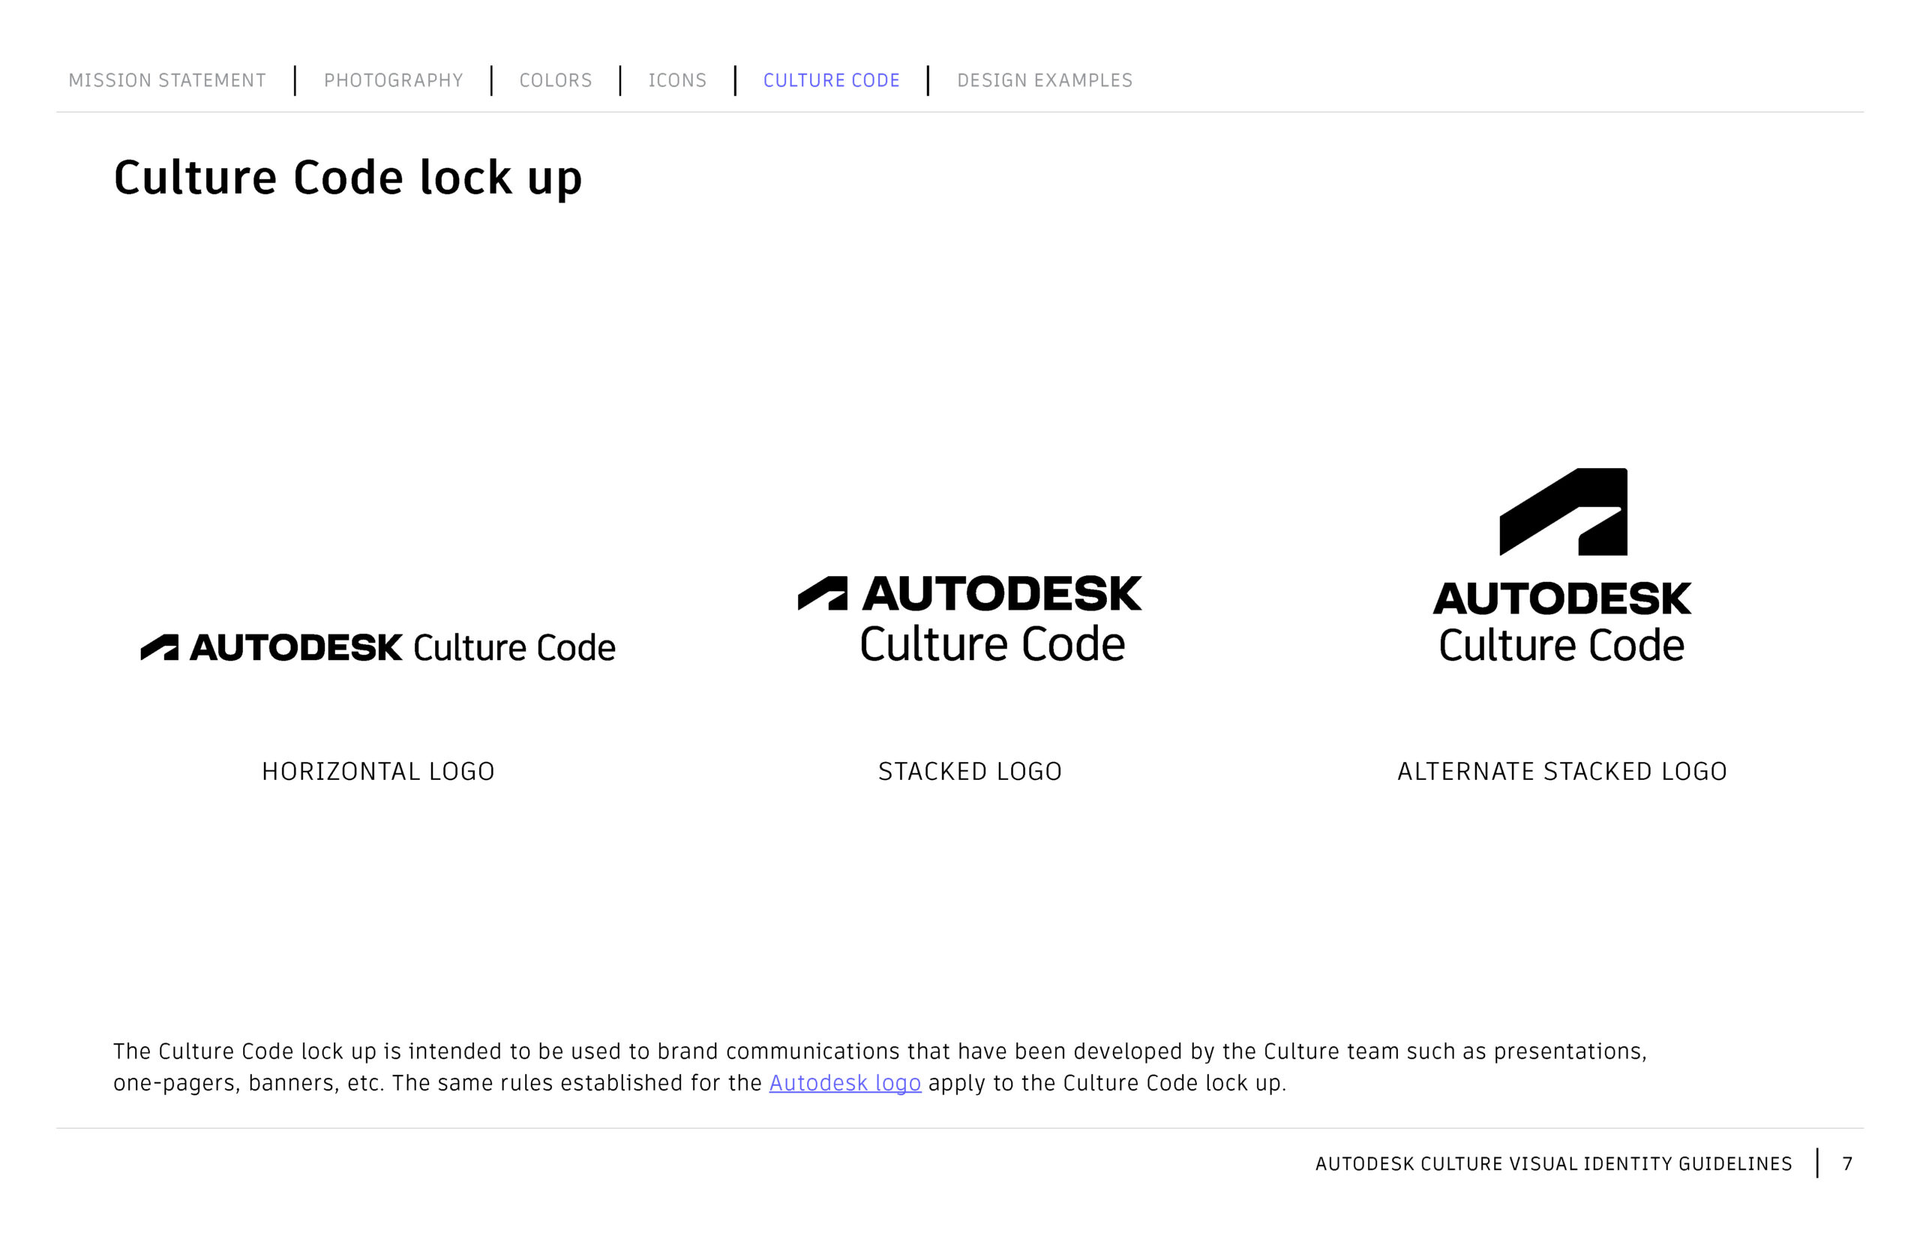Click the AUTODESK wordmark beside the small middle symbol
Image resolution: width=1920 pixels, height=1242 pixels.
click(1001, 594)
